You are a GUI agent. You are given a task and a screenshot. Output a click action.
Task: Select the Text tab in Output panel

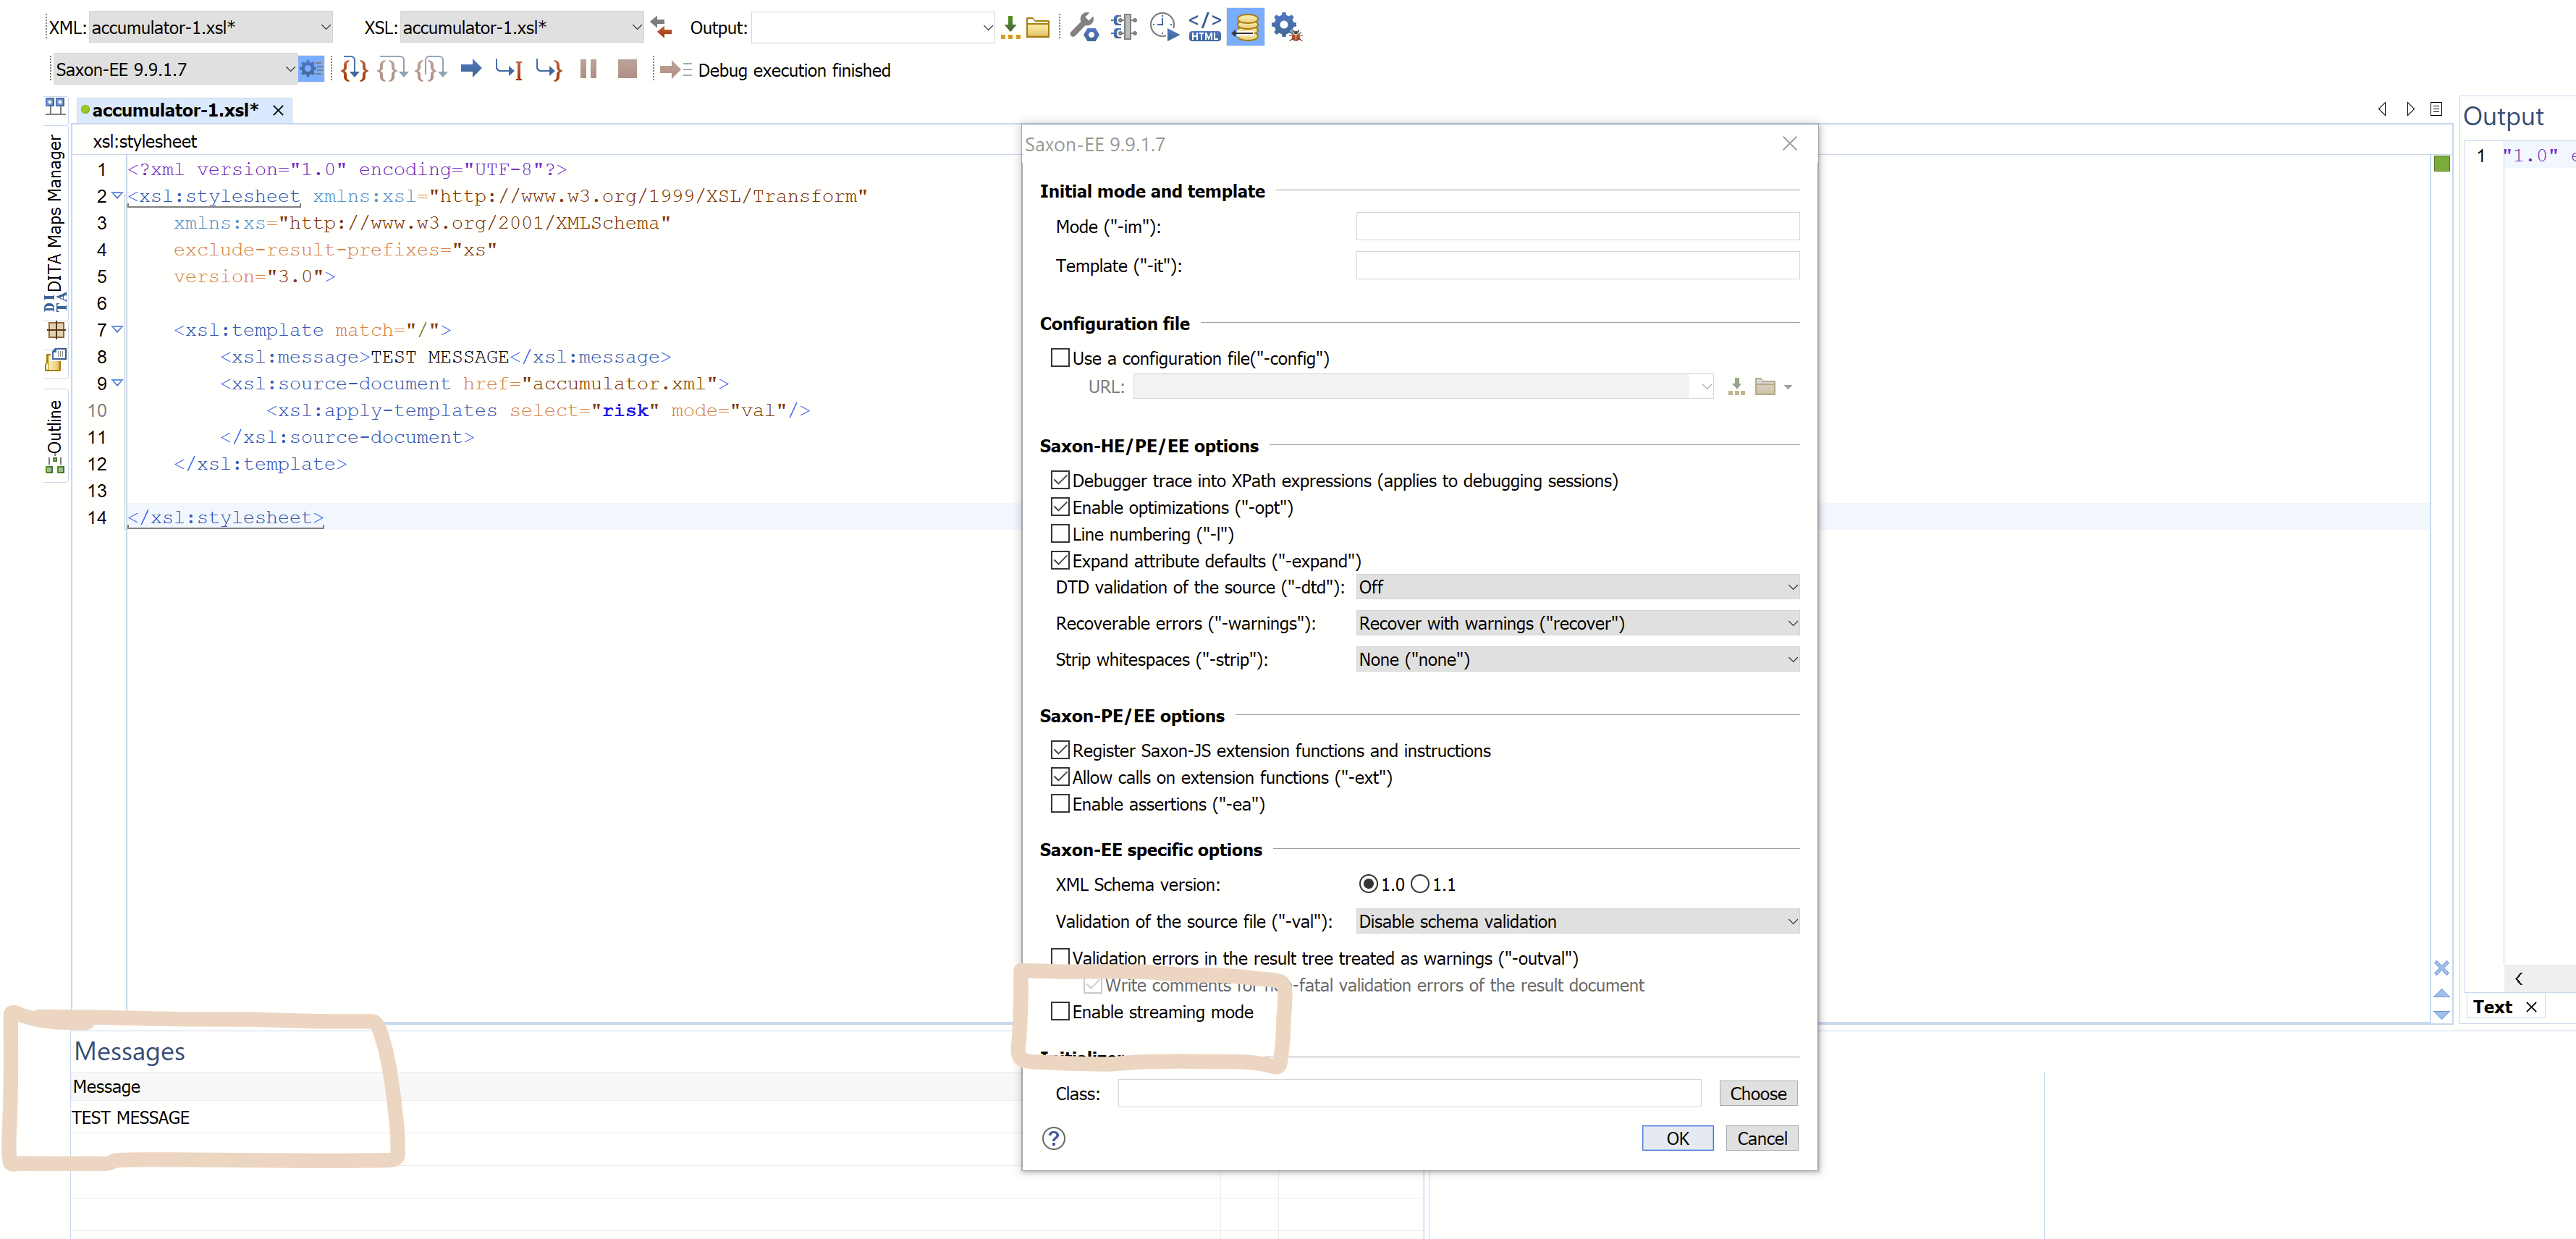coord(2492,1007)
